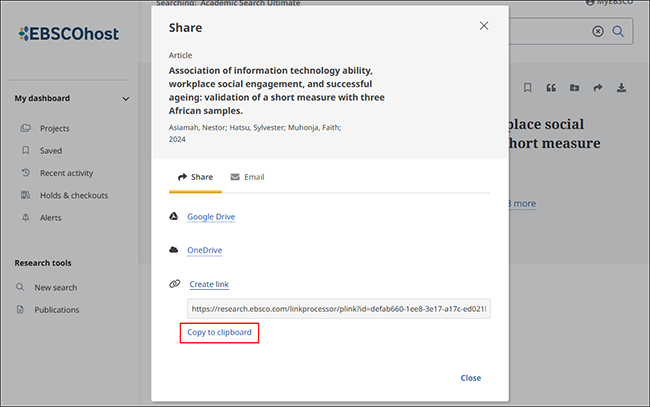Viewport: 650px width, 407px height.
Task: Click the Copy to clipboard link
Action: click(219, 332)
